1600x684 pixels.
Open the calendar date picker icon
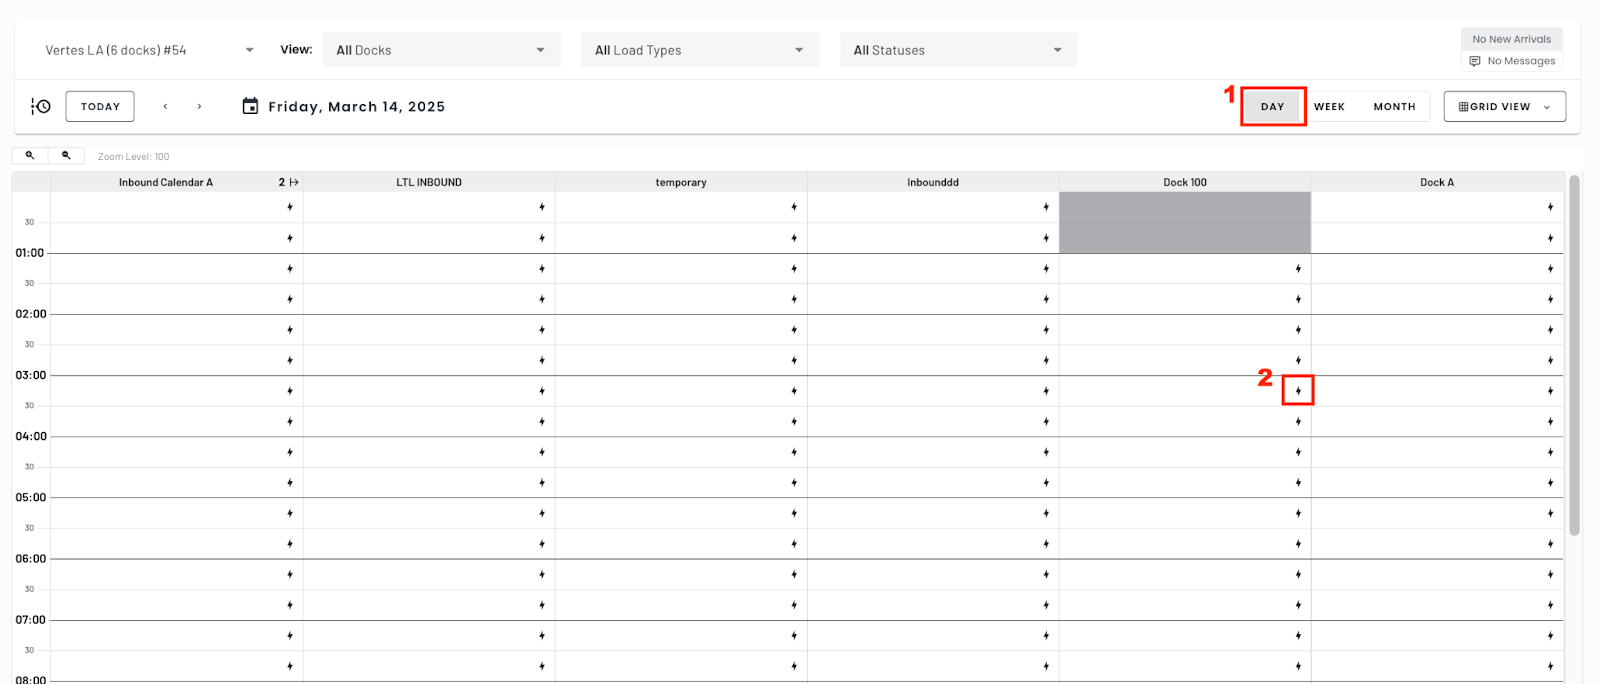point(250,106)
